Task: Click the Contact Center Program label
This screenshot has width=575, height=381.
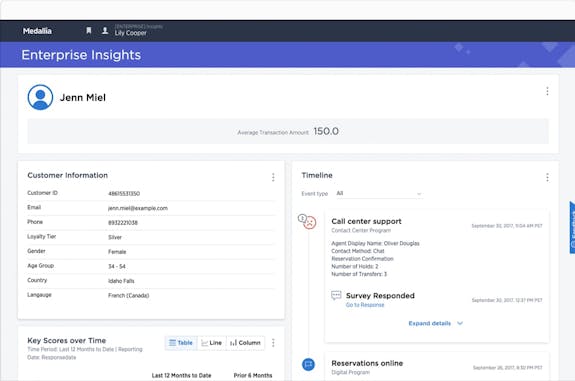Action: point(361,230)
